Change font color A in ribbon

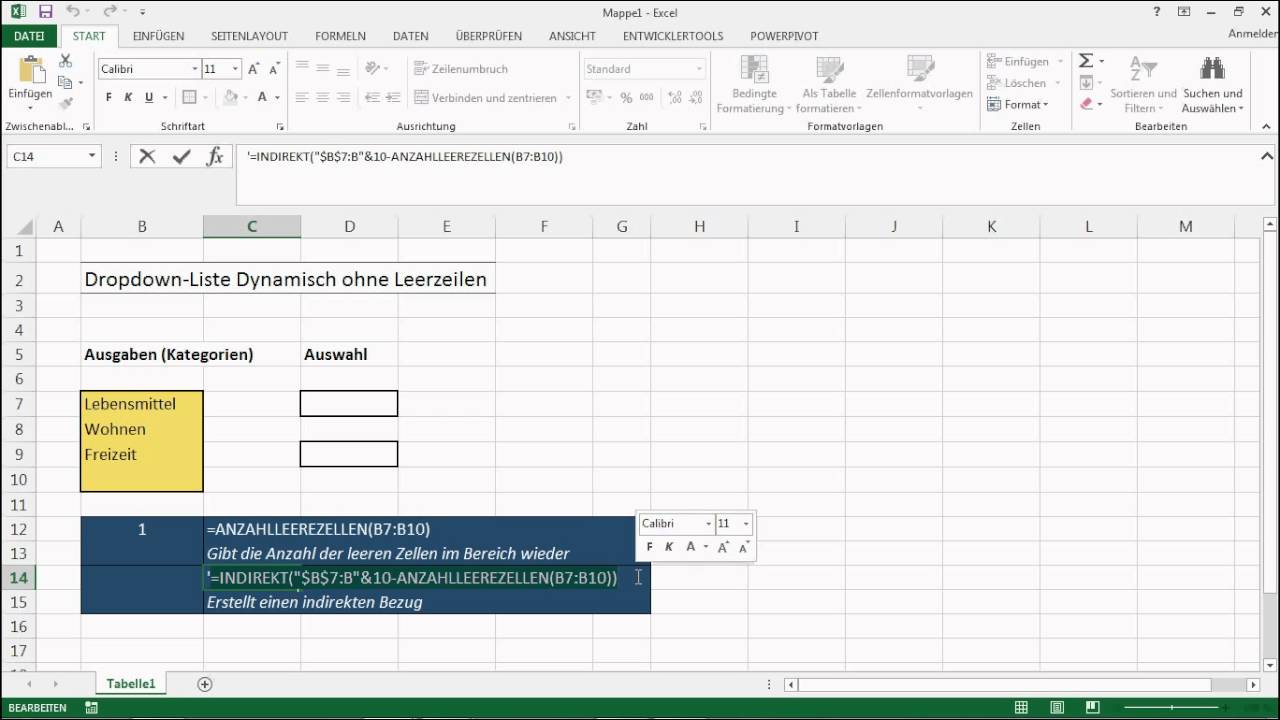262,97
